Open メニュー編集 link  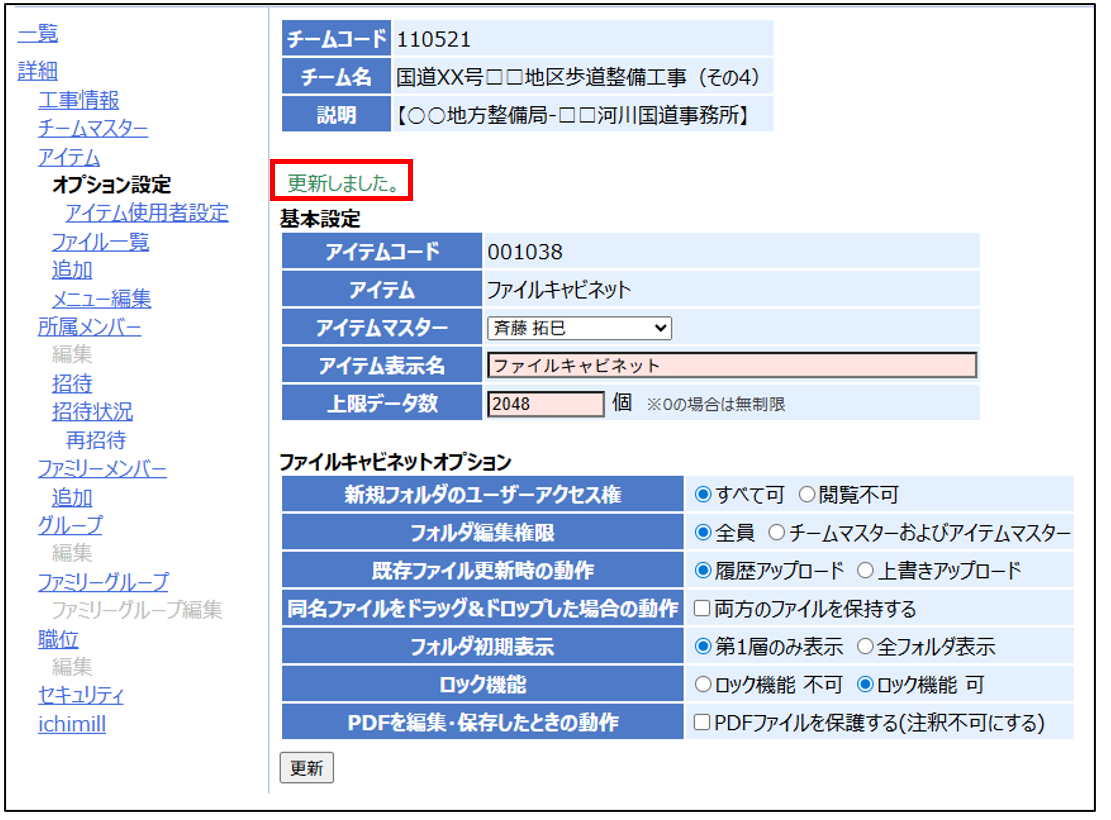click(x=102, y=299)
